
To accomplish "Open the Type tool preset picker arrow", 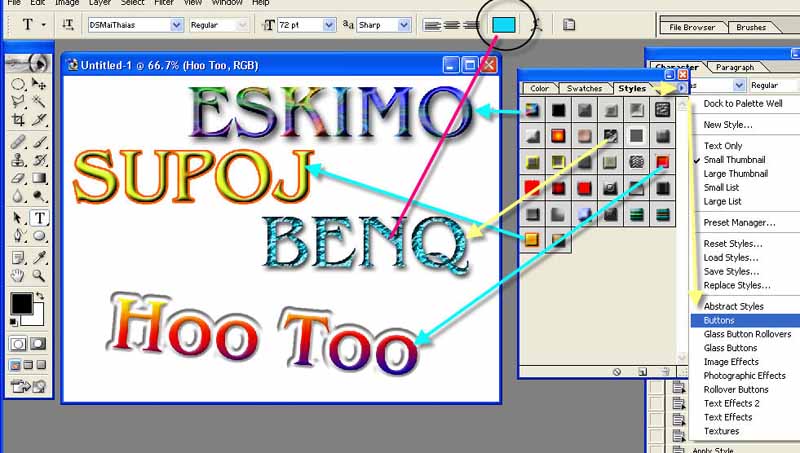I will 44,24.
